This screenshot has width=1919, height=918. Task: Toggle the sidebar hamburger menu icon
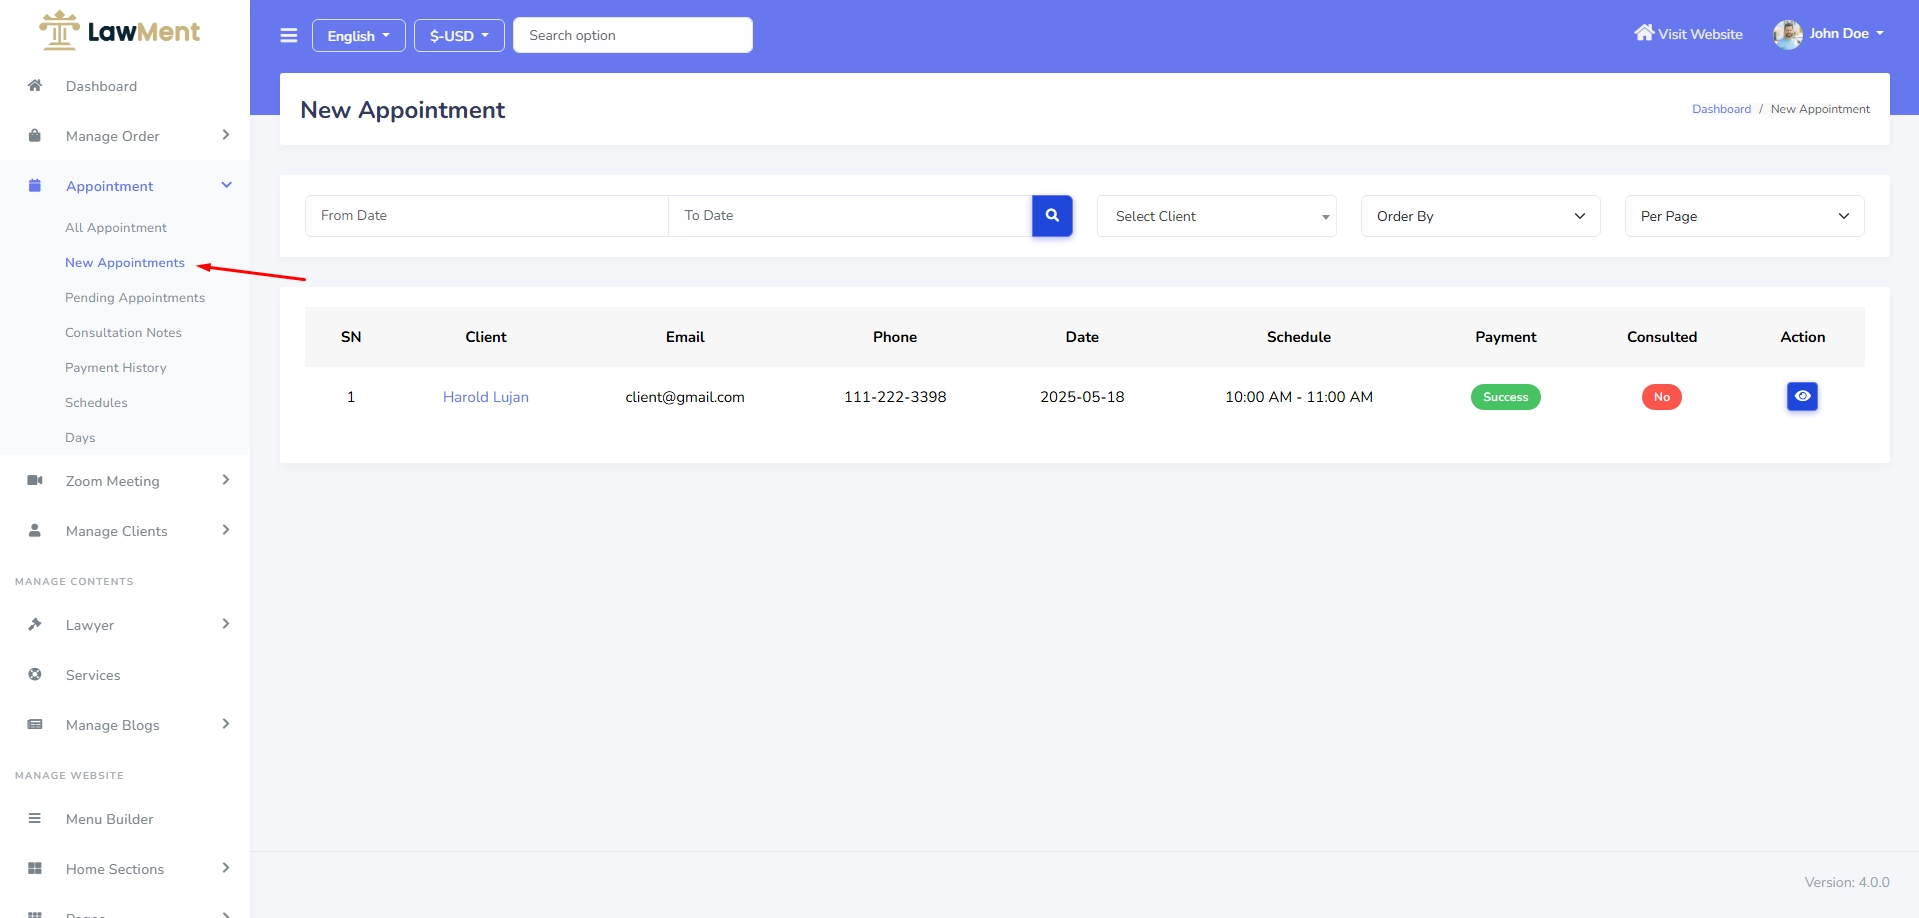click(x=289, y=36)
